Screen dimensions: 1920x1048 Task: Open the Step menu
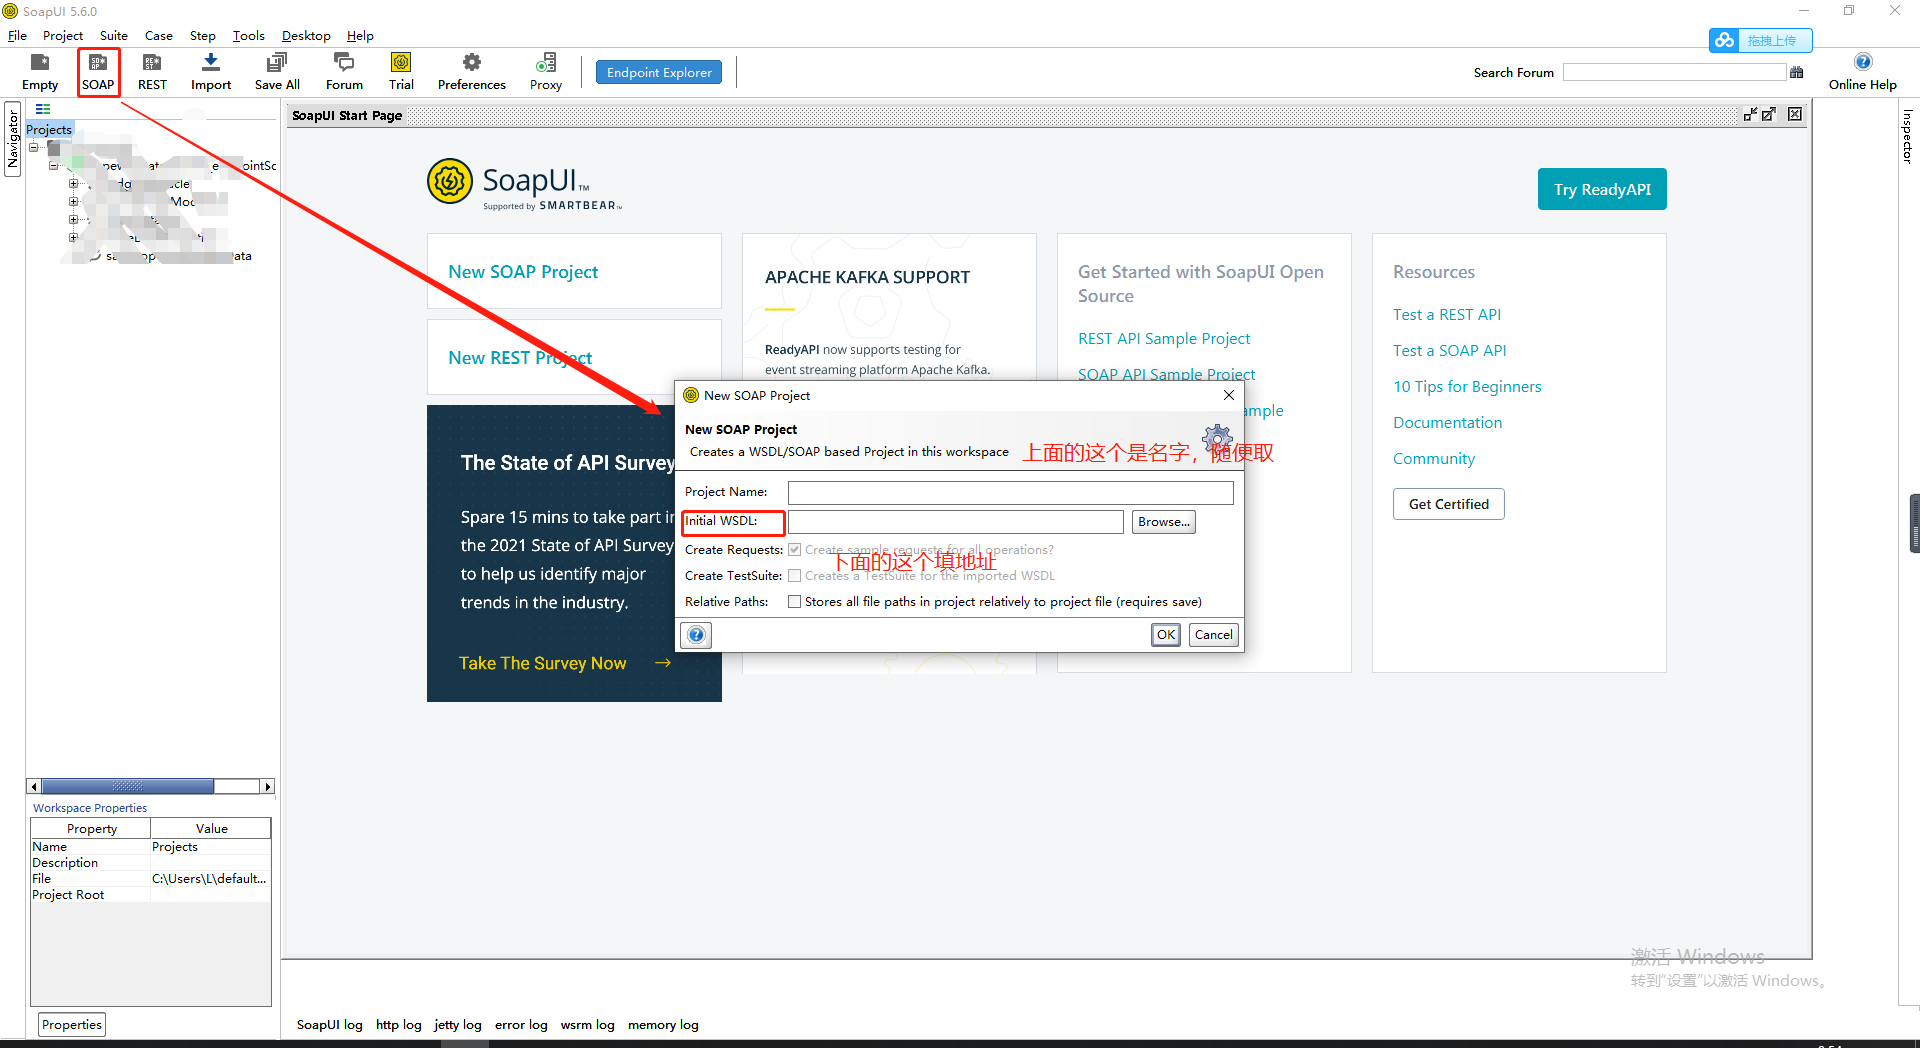pos(202,35)
